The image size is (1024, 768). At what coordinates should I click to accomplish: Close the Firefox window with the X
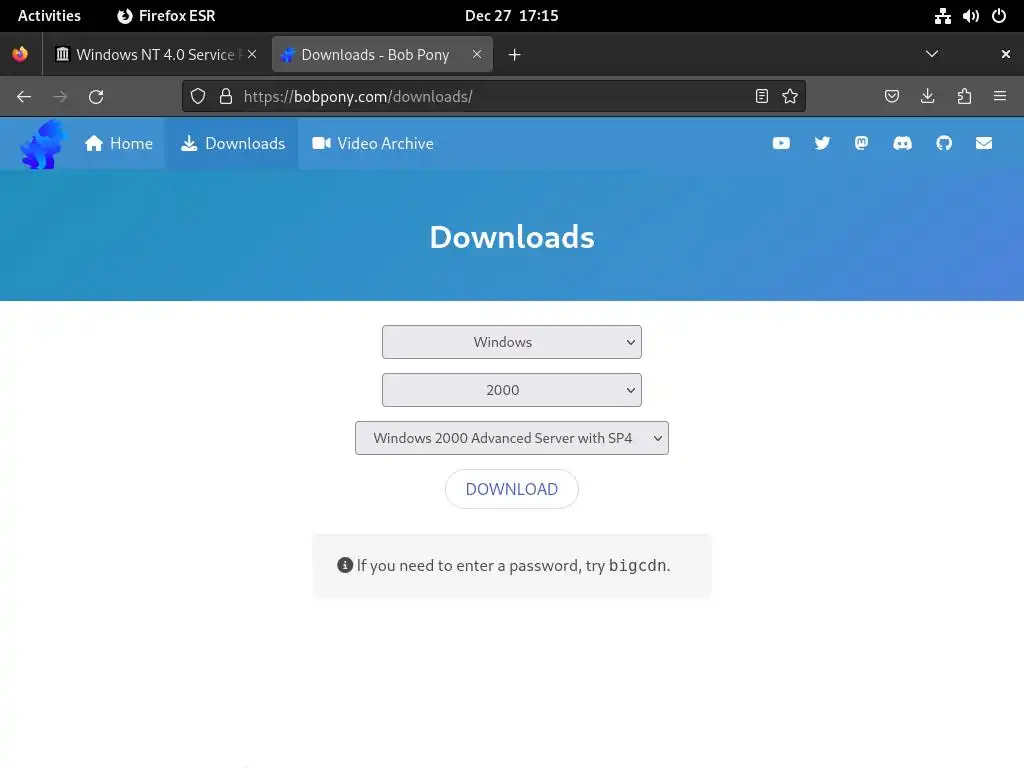point(1006,54)
